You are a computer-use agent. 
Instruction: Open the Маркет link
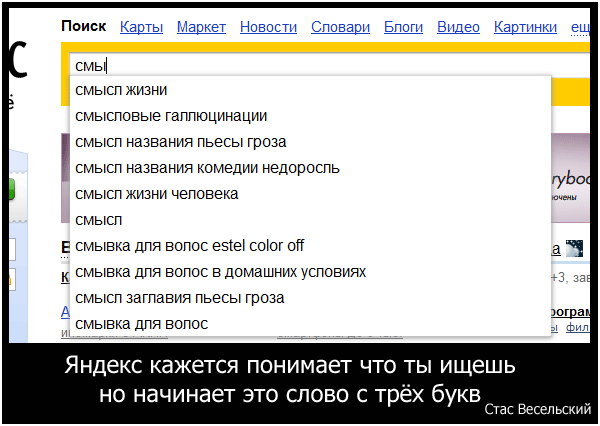(x=201, y=27)
